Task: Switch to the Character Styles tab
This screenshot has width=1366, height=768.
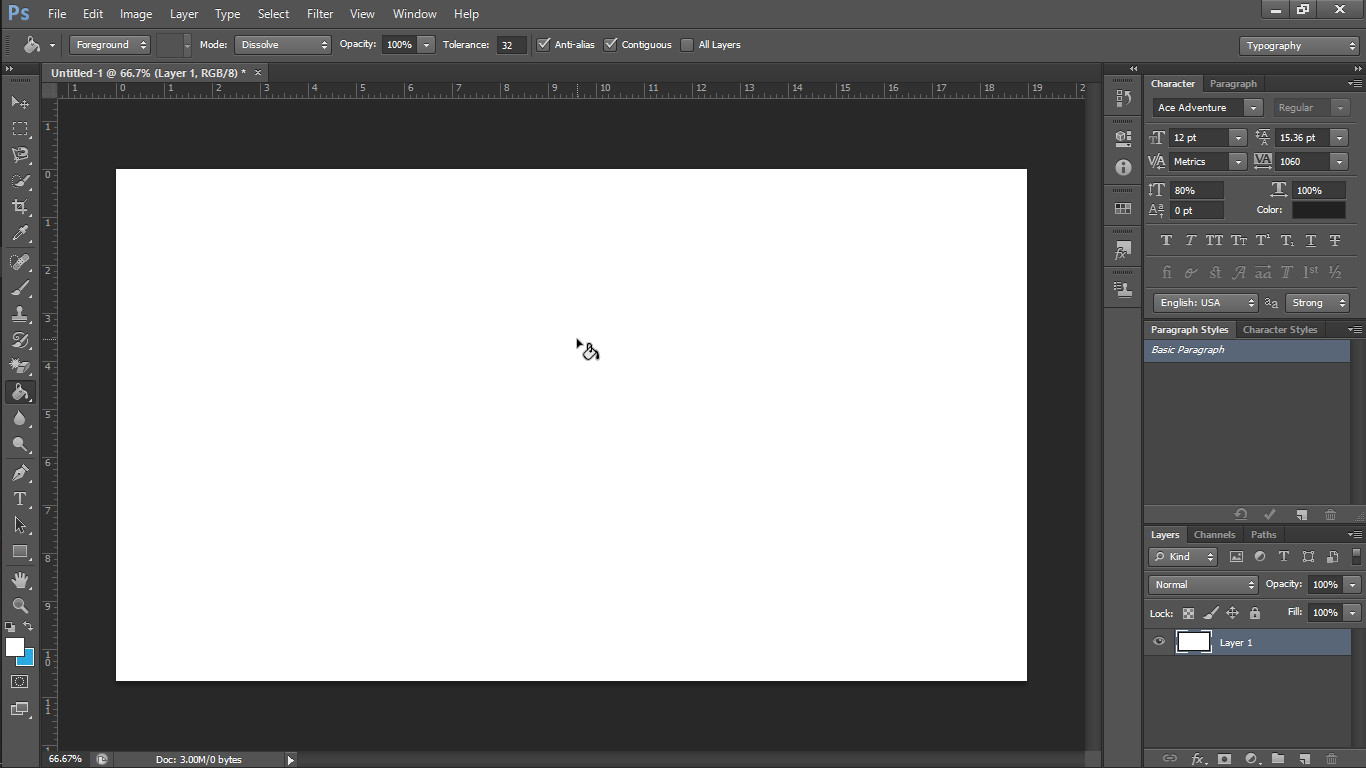Action: pos(1280,330)
